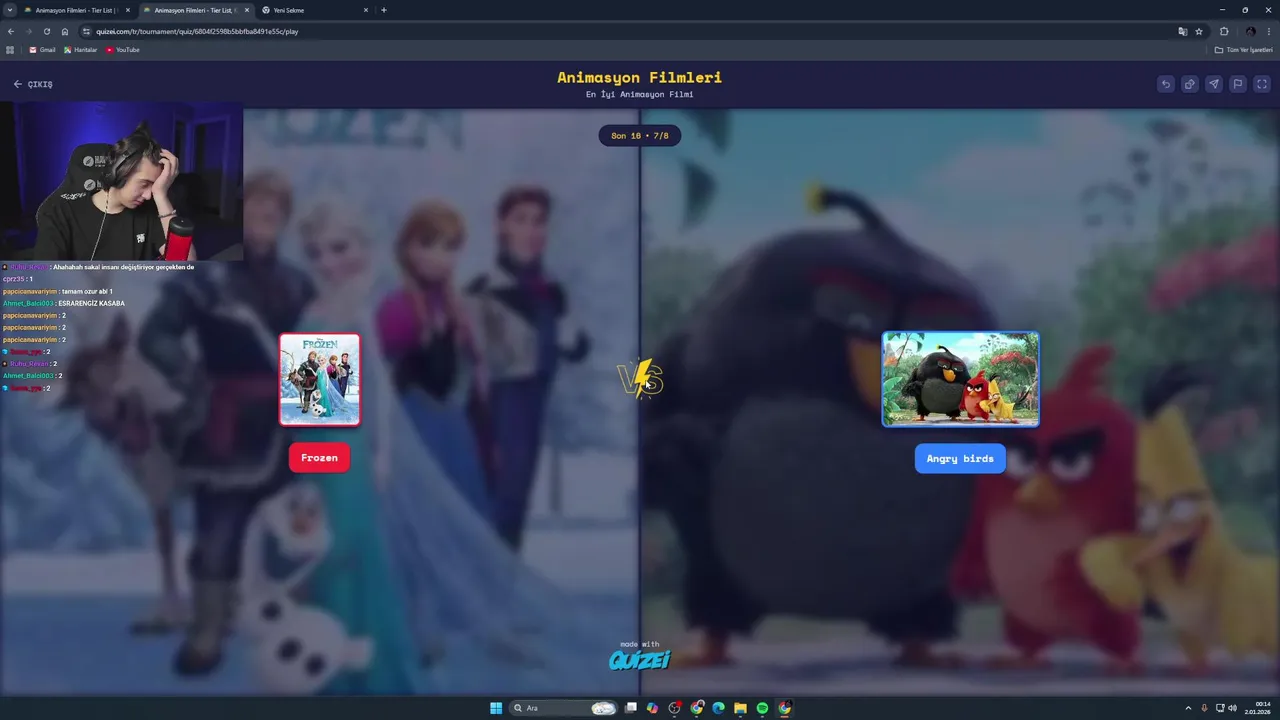Image resolution: width=1280 pixels, height=720 pixels.
Task: Click the flag report icon
Action: pyautogui.click(x=1237, y=84)
